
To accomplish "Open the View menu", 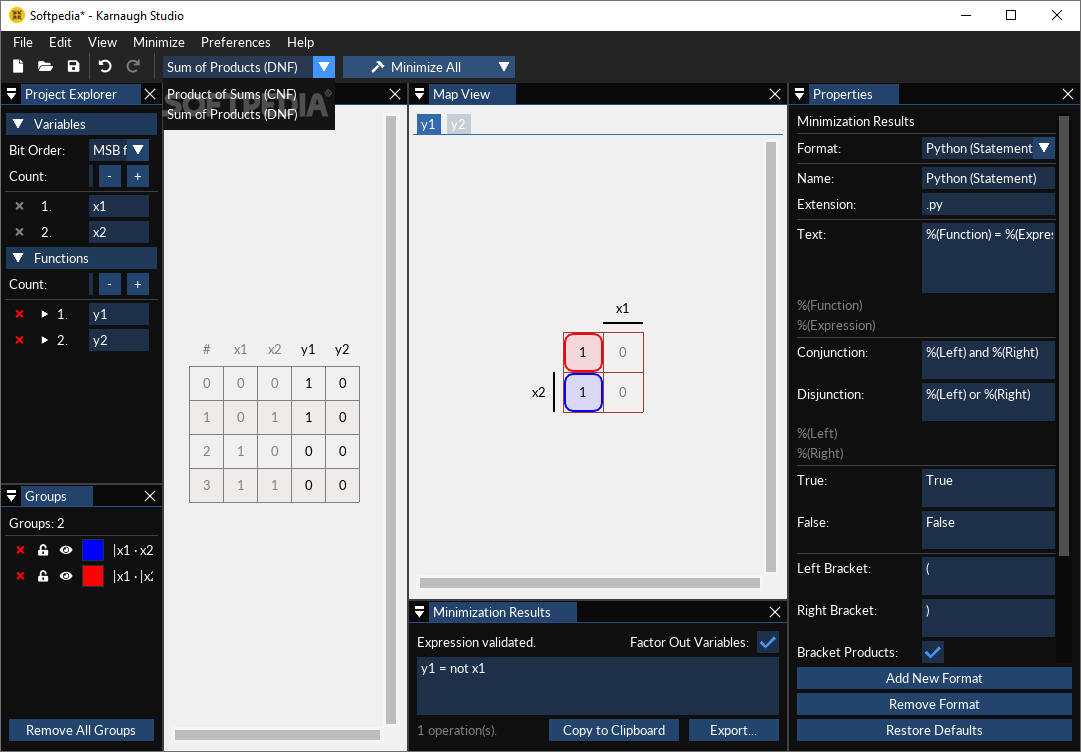I will 102,42.
